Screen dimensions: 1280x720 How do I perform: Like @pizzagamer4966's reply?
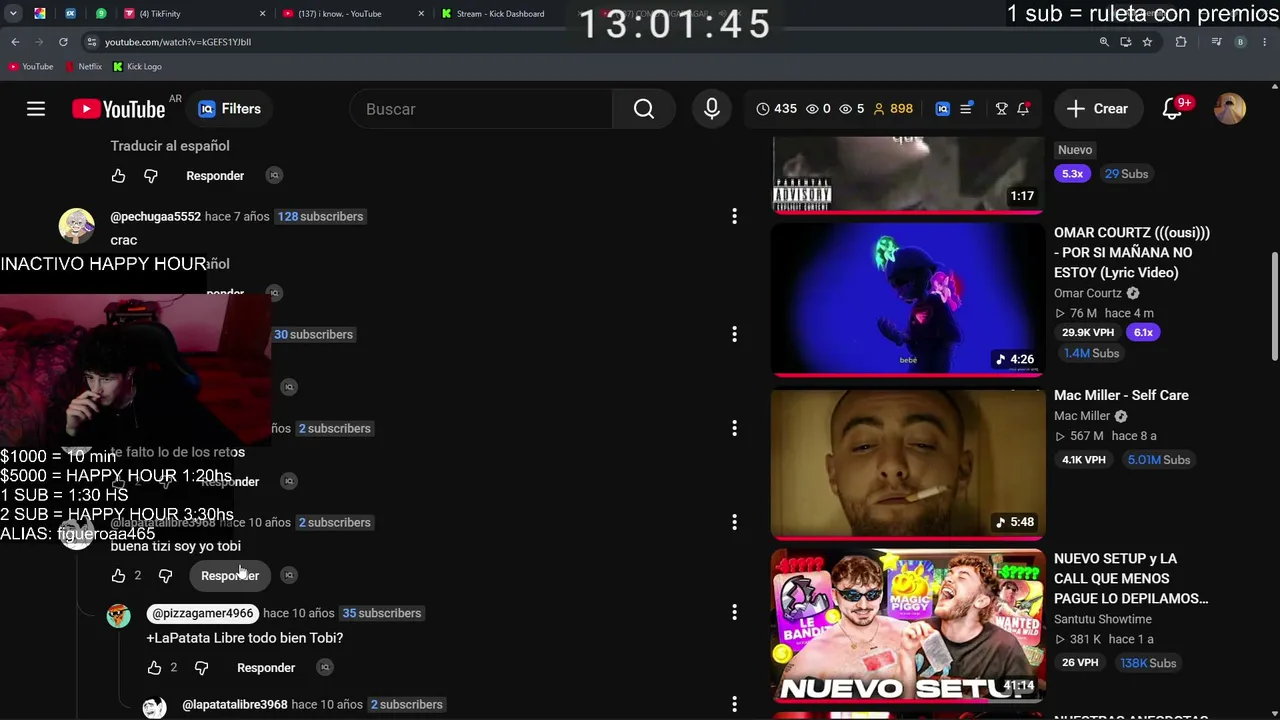click(154, 668)
